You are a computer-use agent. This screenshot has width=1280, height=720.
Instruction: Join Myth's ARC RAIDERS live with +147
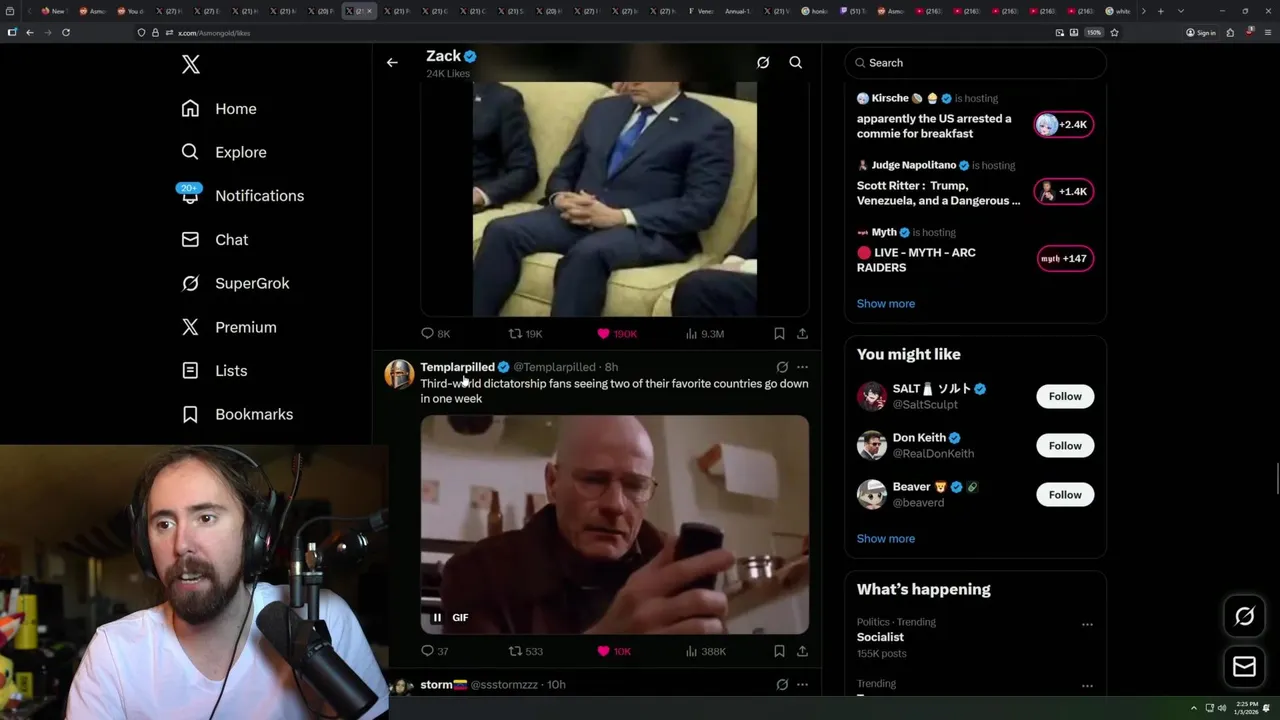point(1064,259)
